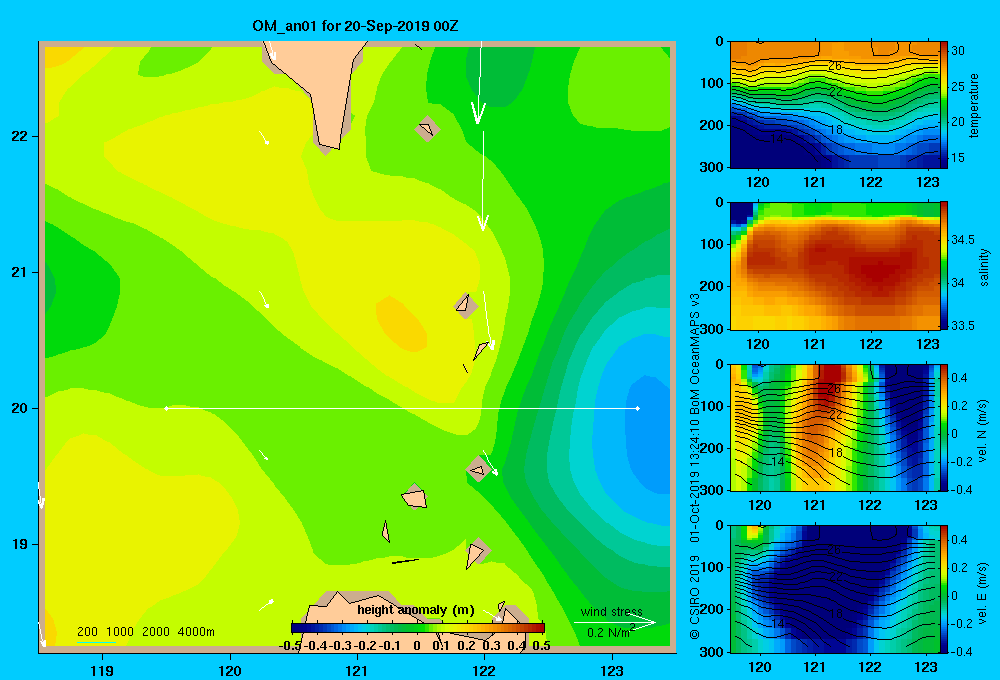Click the vel. E color bar
The height and width of the screenshot is (680, 1000).
944,589
